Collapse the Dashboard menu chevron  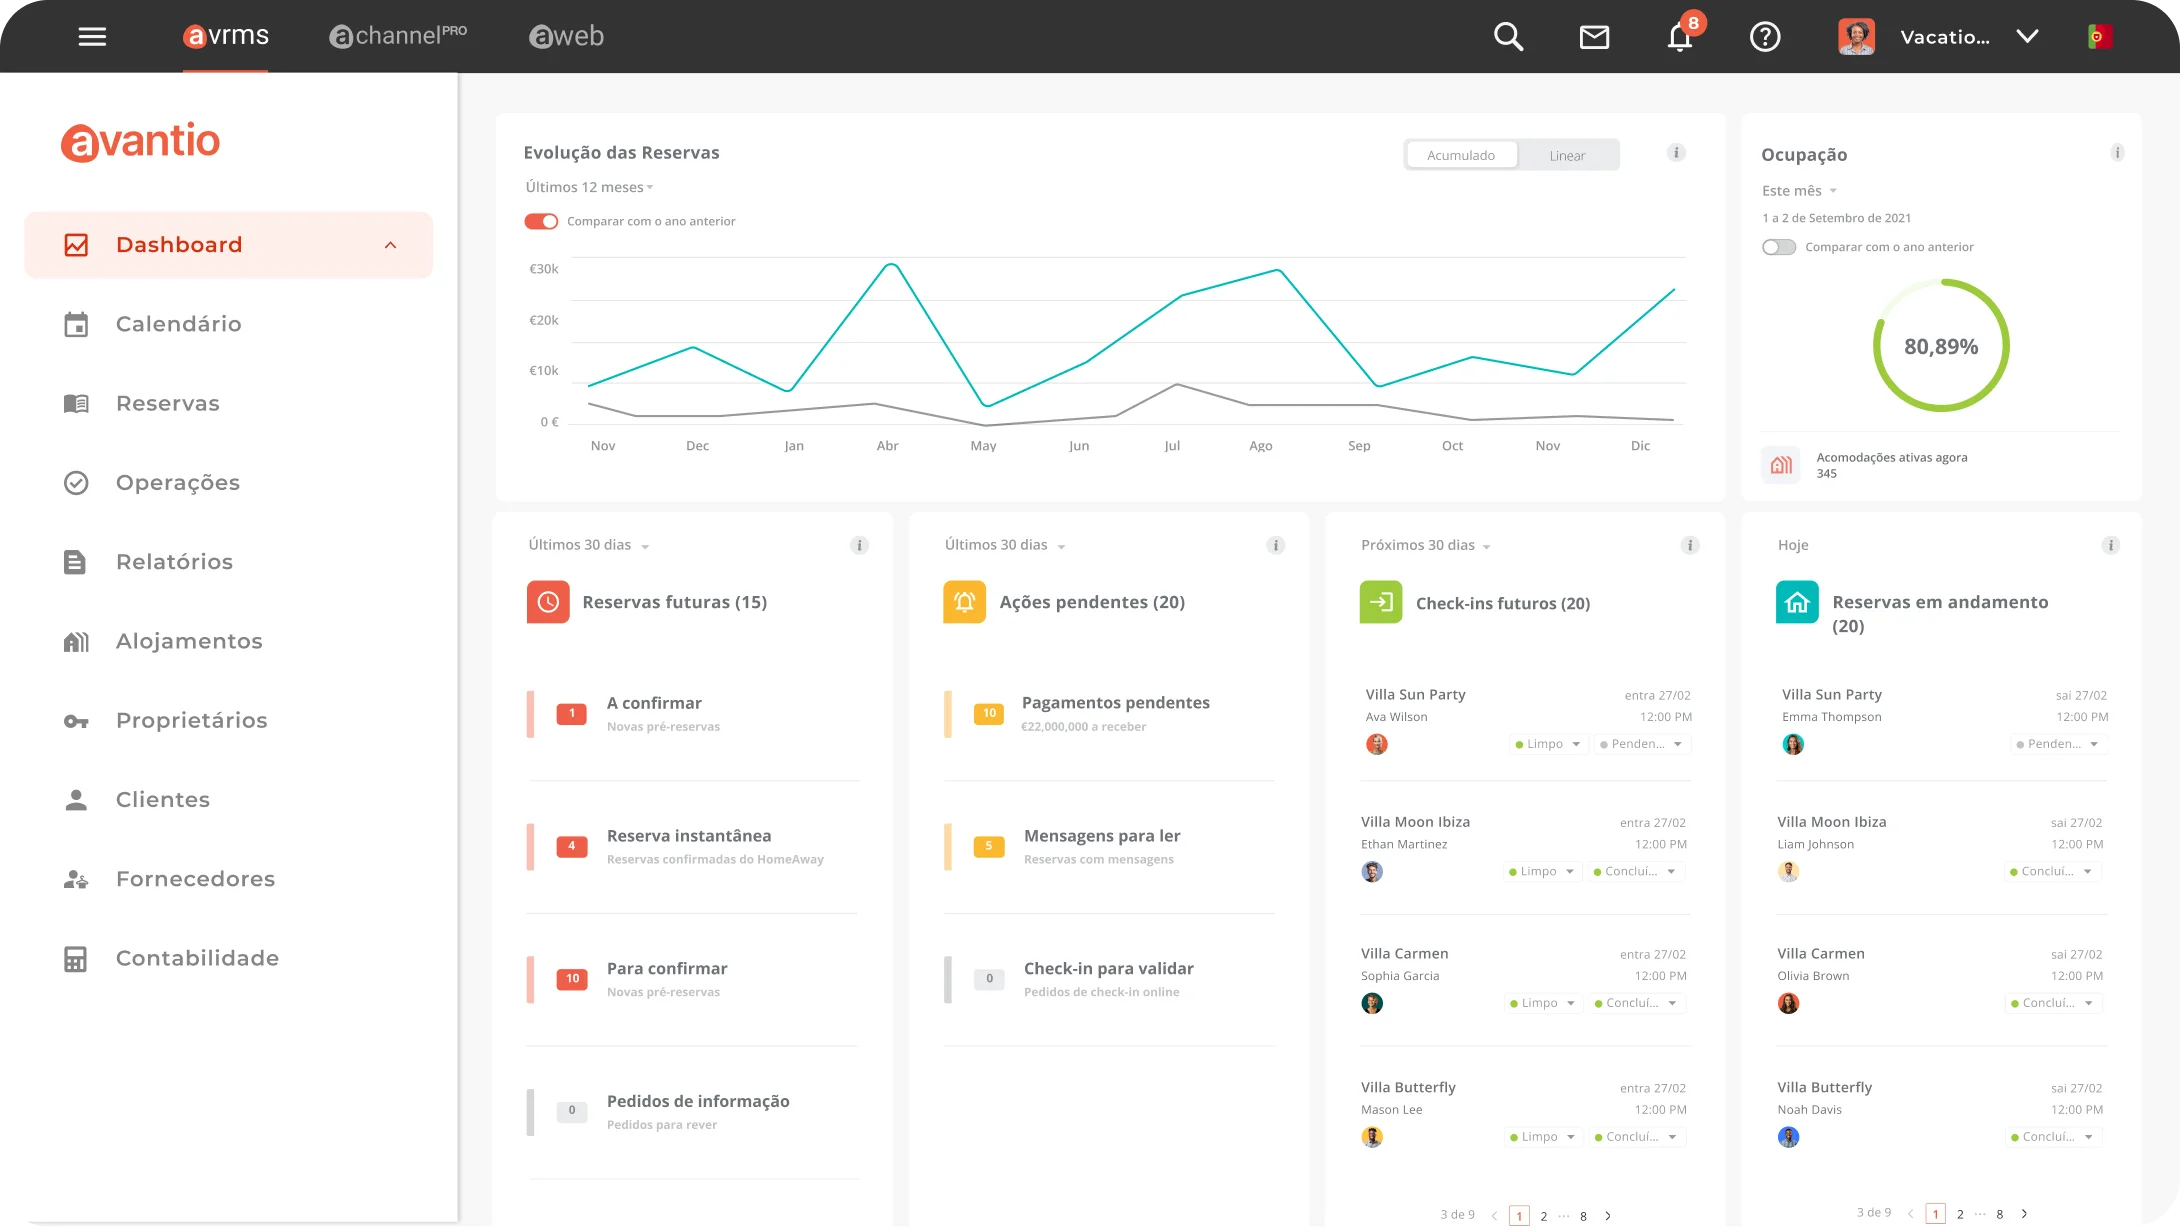(391, 245)
